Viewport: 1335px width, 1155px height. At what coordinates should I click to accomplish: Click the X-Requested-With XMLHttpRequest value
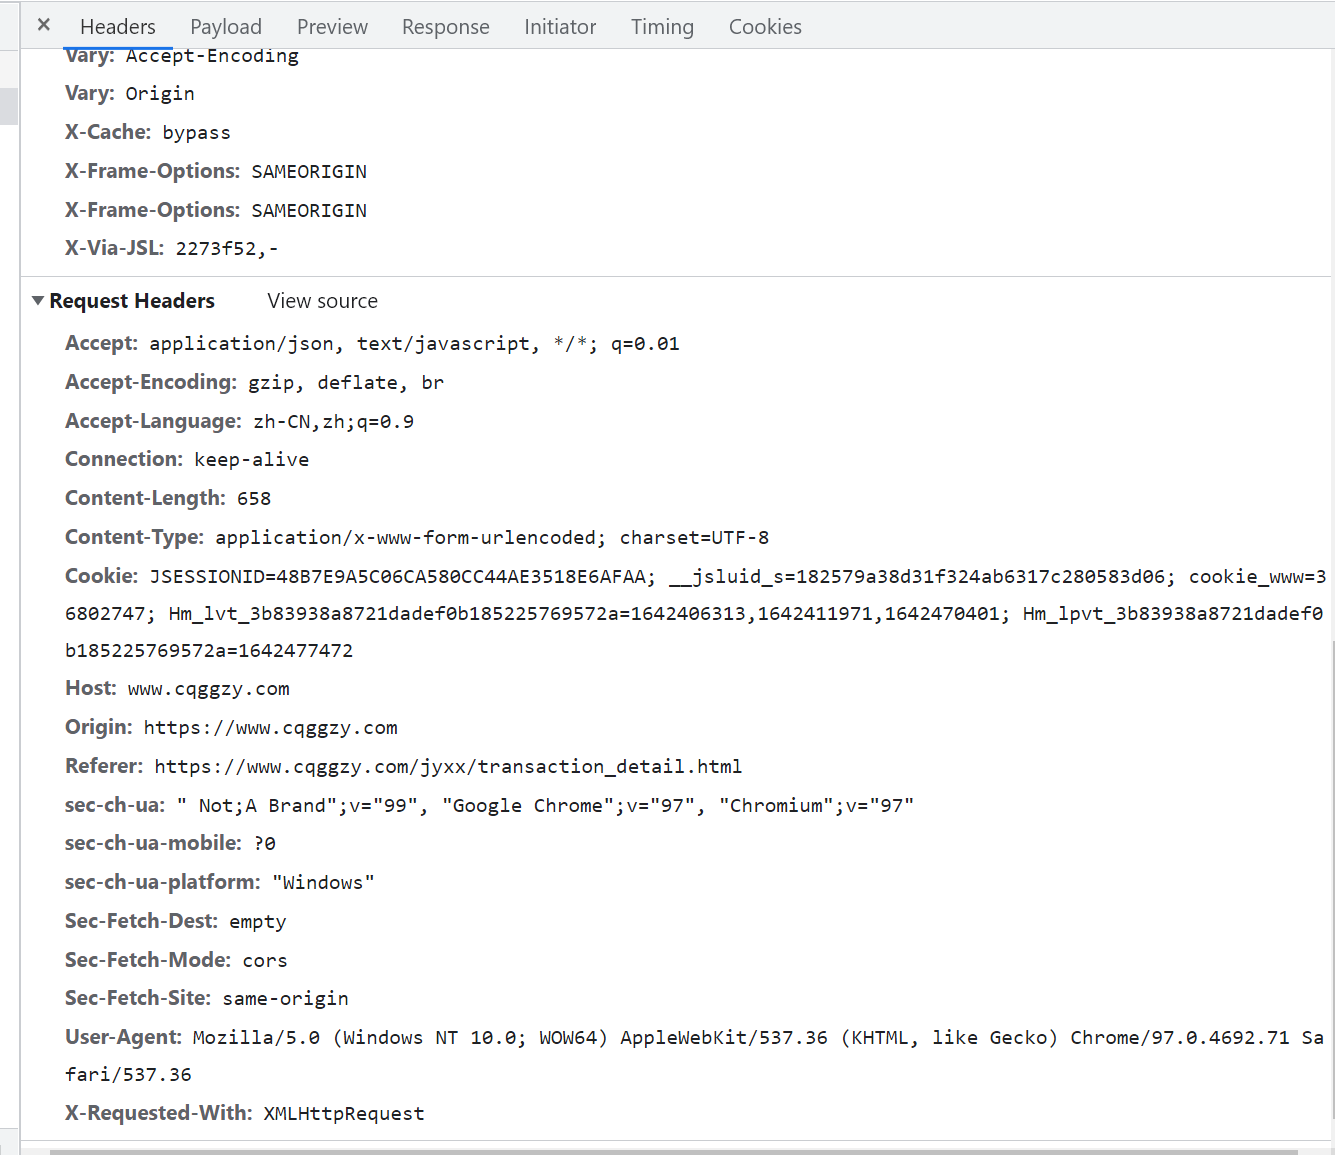point(343,1114)
